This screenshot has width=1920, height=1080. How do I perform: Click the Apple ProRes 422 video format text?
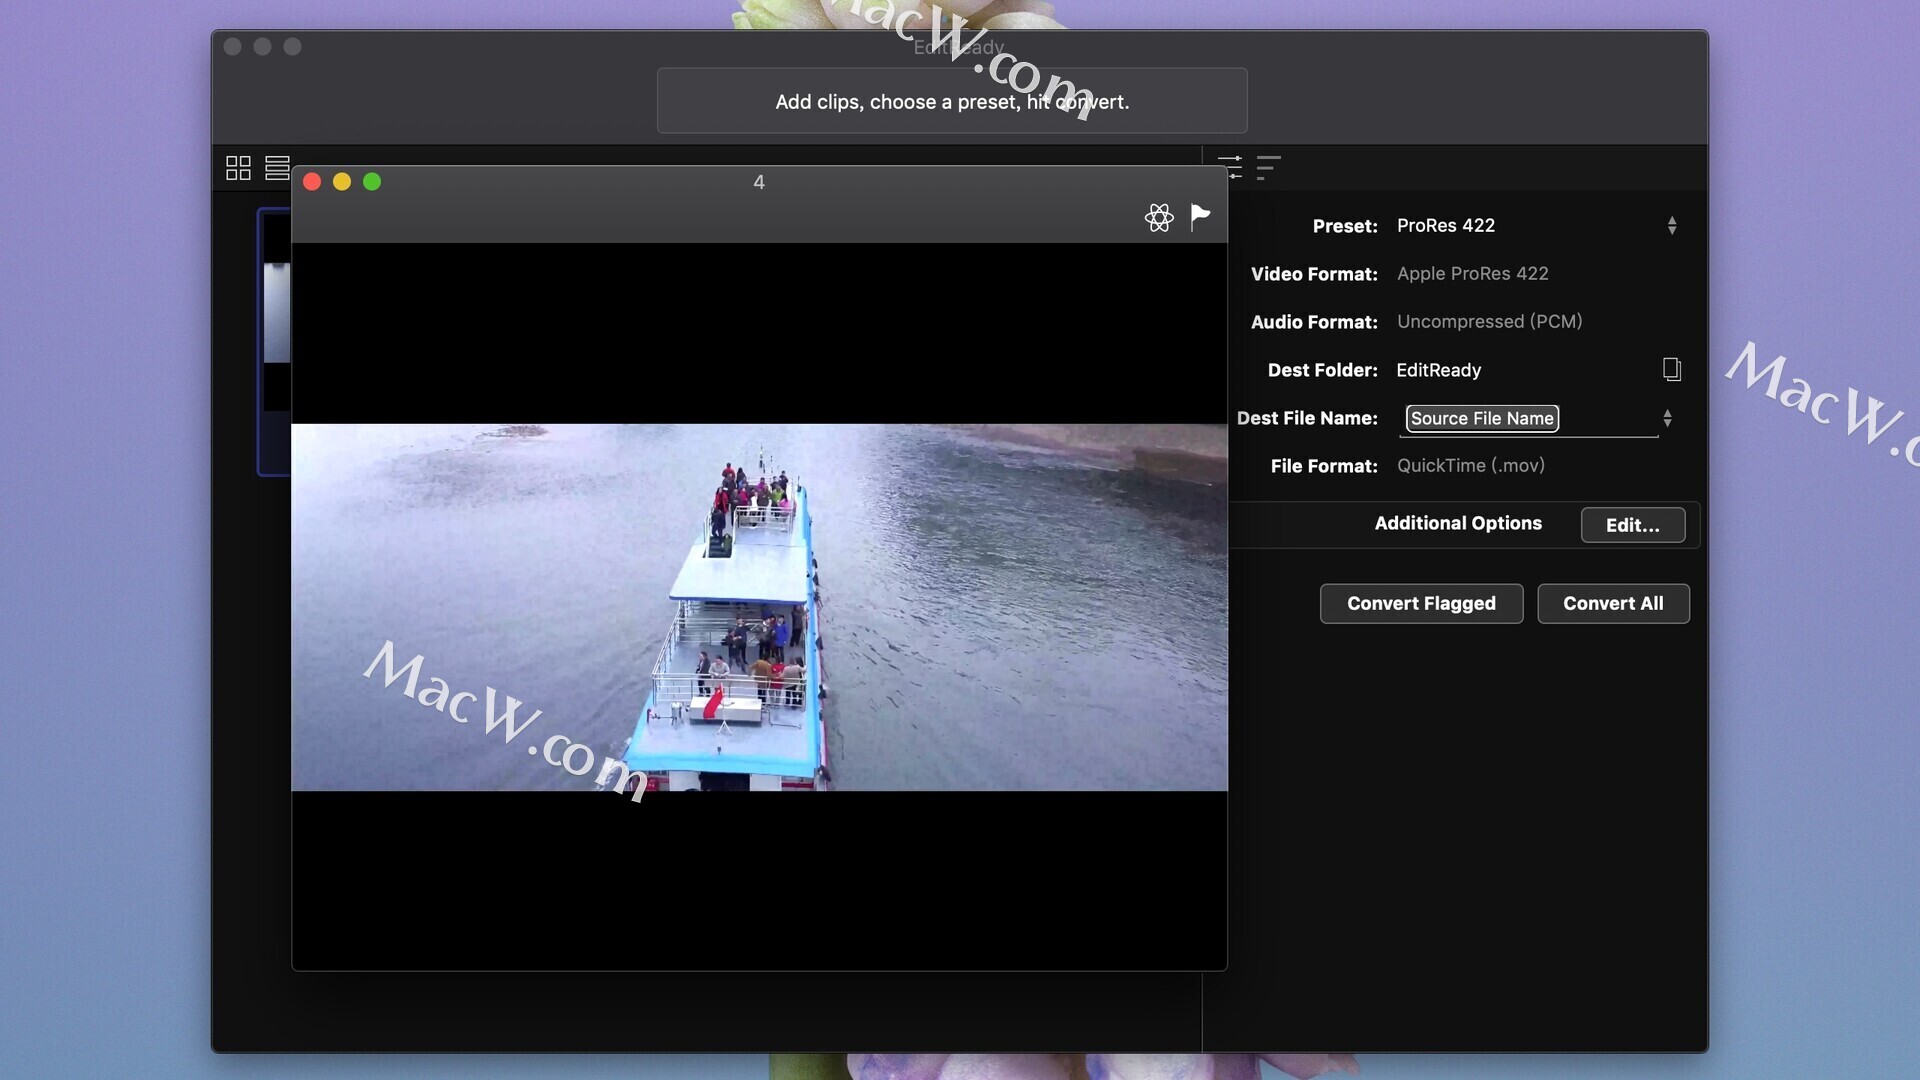(1472, 273)
